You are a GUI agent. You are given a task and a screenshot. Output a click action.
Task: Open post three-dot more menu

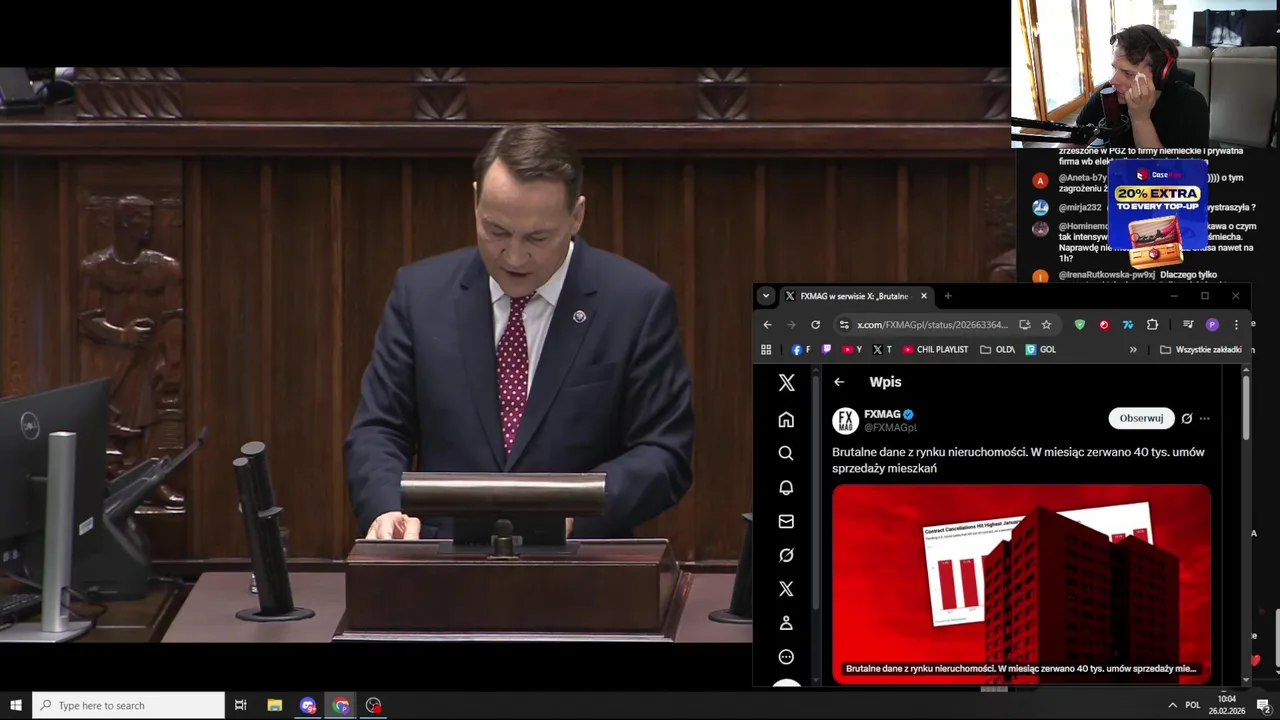click(1204, 418)
